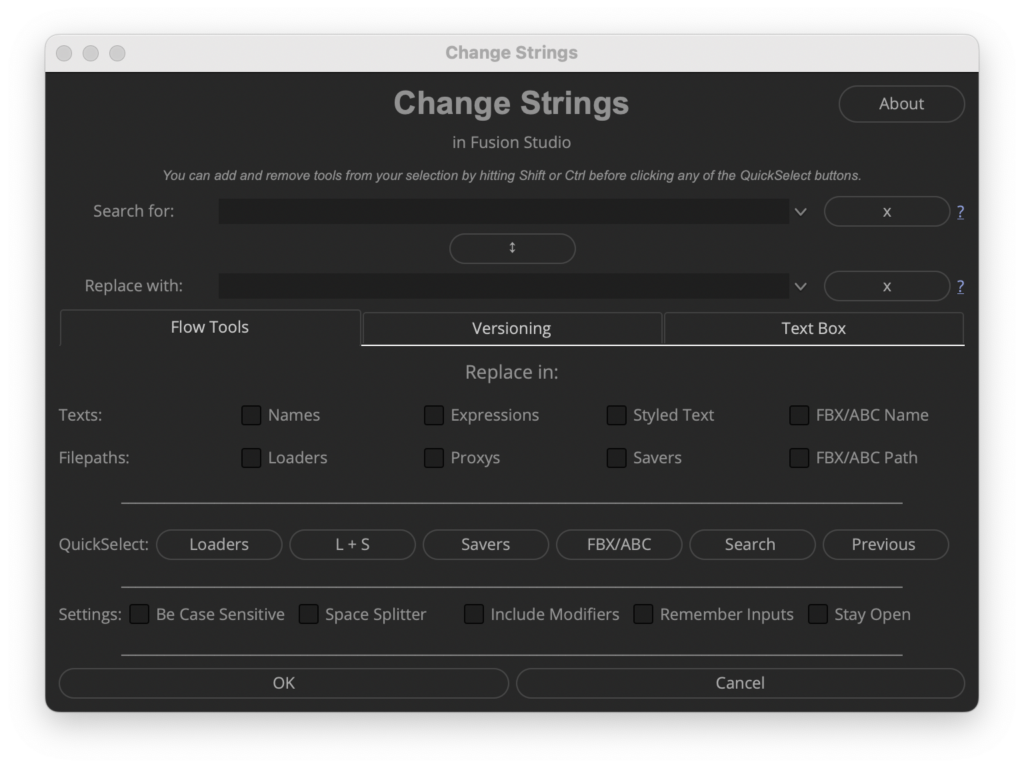Viewport: 1024px width, 768px height.
Task: Enable the Names checkbox
Action: click(251, 415)
